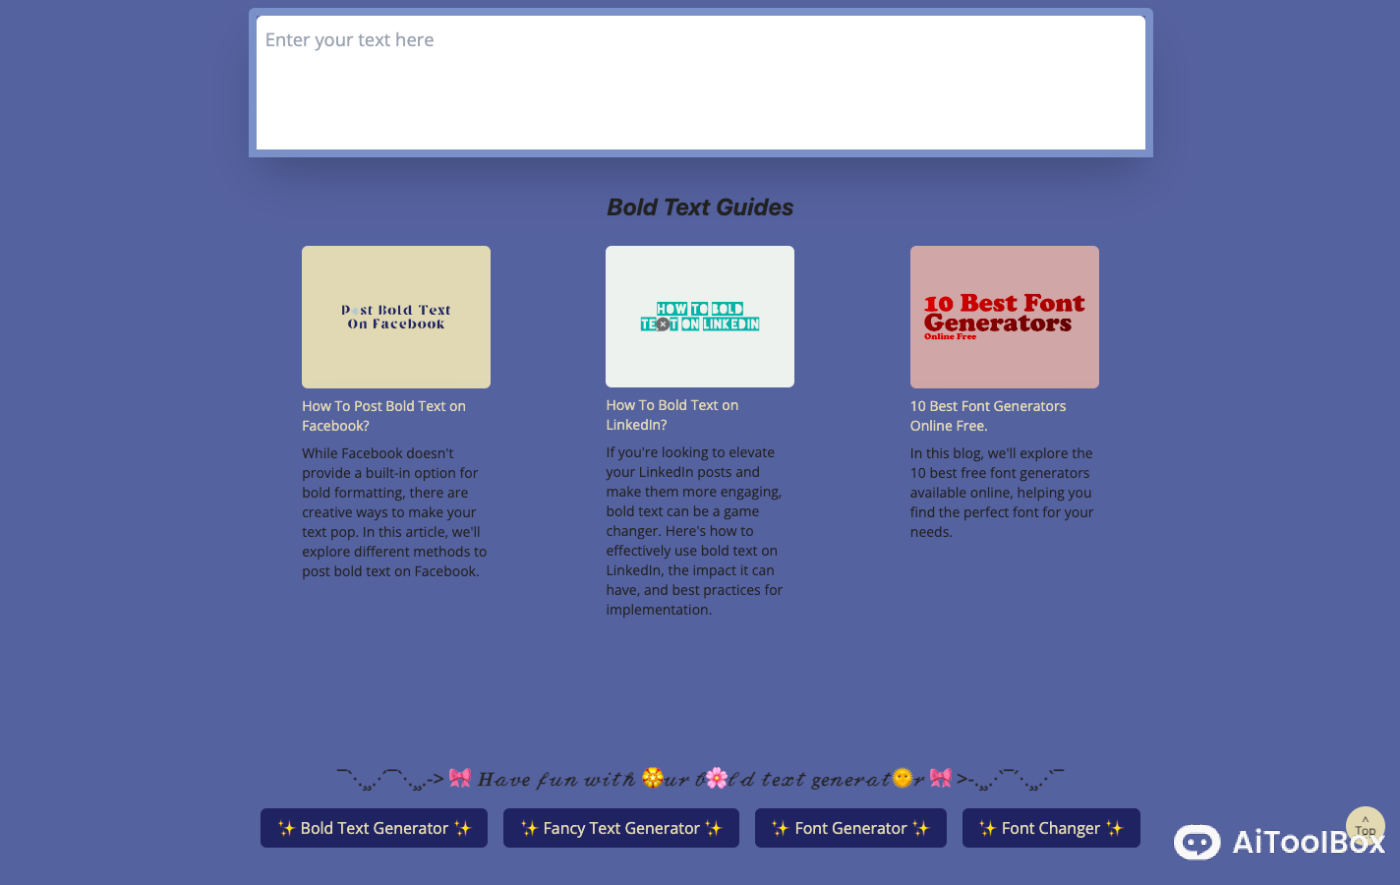Click the LinkedIn posts description paragraph

pos(695,531)
